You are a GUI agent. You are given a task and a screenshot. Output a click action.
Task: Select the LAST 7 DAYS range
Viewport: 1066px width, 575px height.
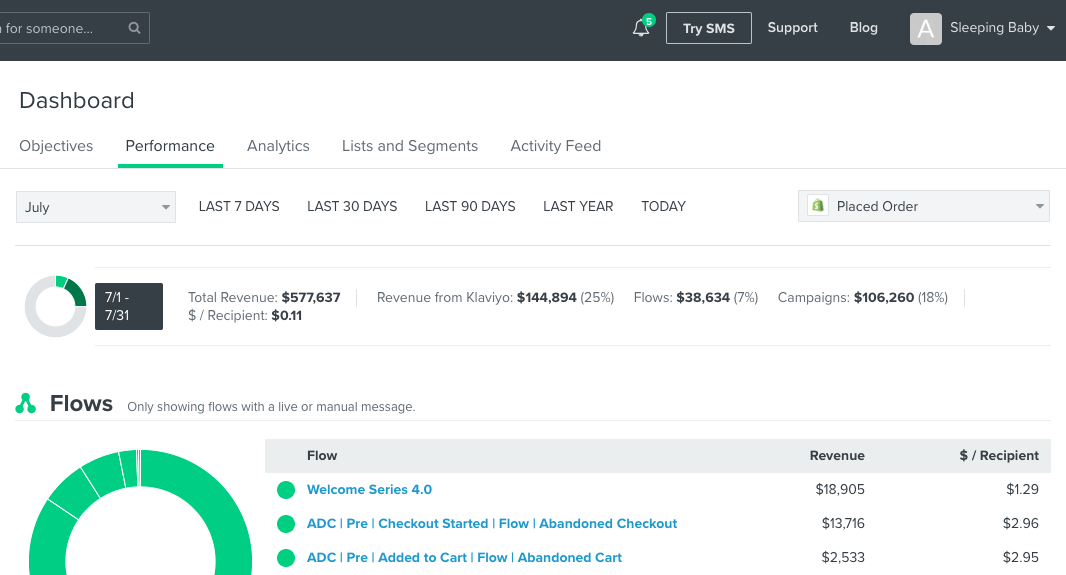(x=239, y=206)
